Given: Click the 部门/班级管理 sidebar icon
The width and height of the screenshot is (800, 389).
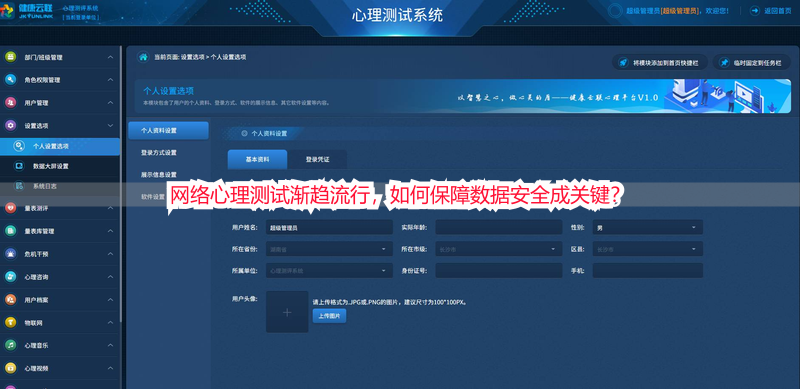Looking at the screenshot, I should click(10, 57).
